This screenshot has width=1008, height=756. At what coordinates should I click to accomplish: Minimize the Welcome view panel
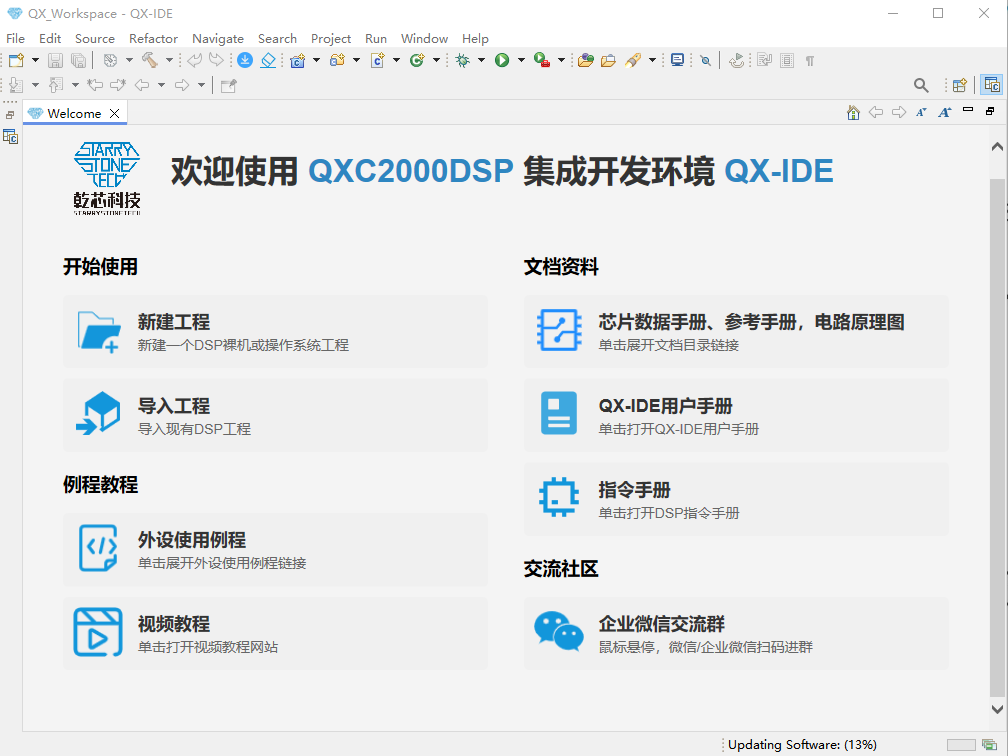968,111
